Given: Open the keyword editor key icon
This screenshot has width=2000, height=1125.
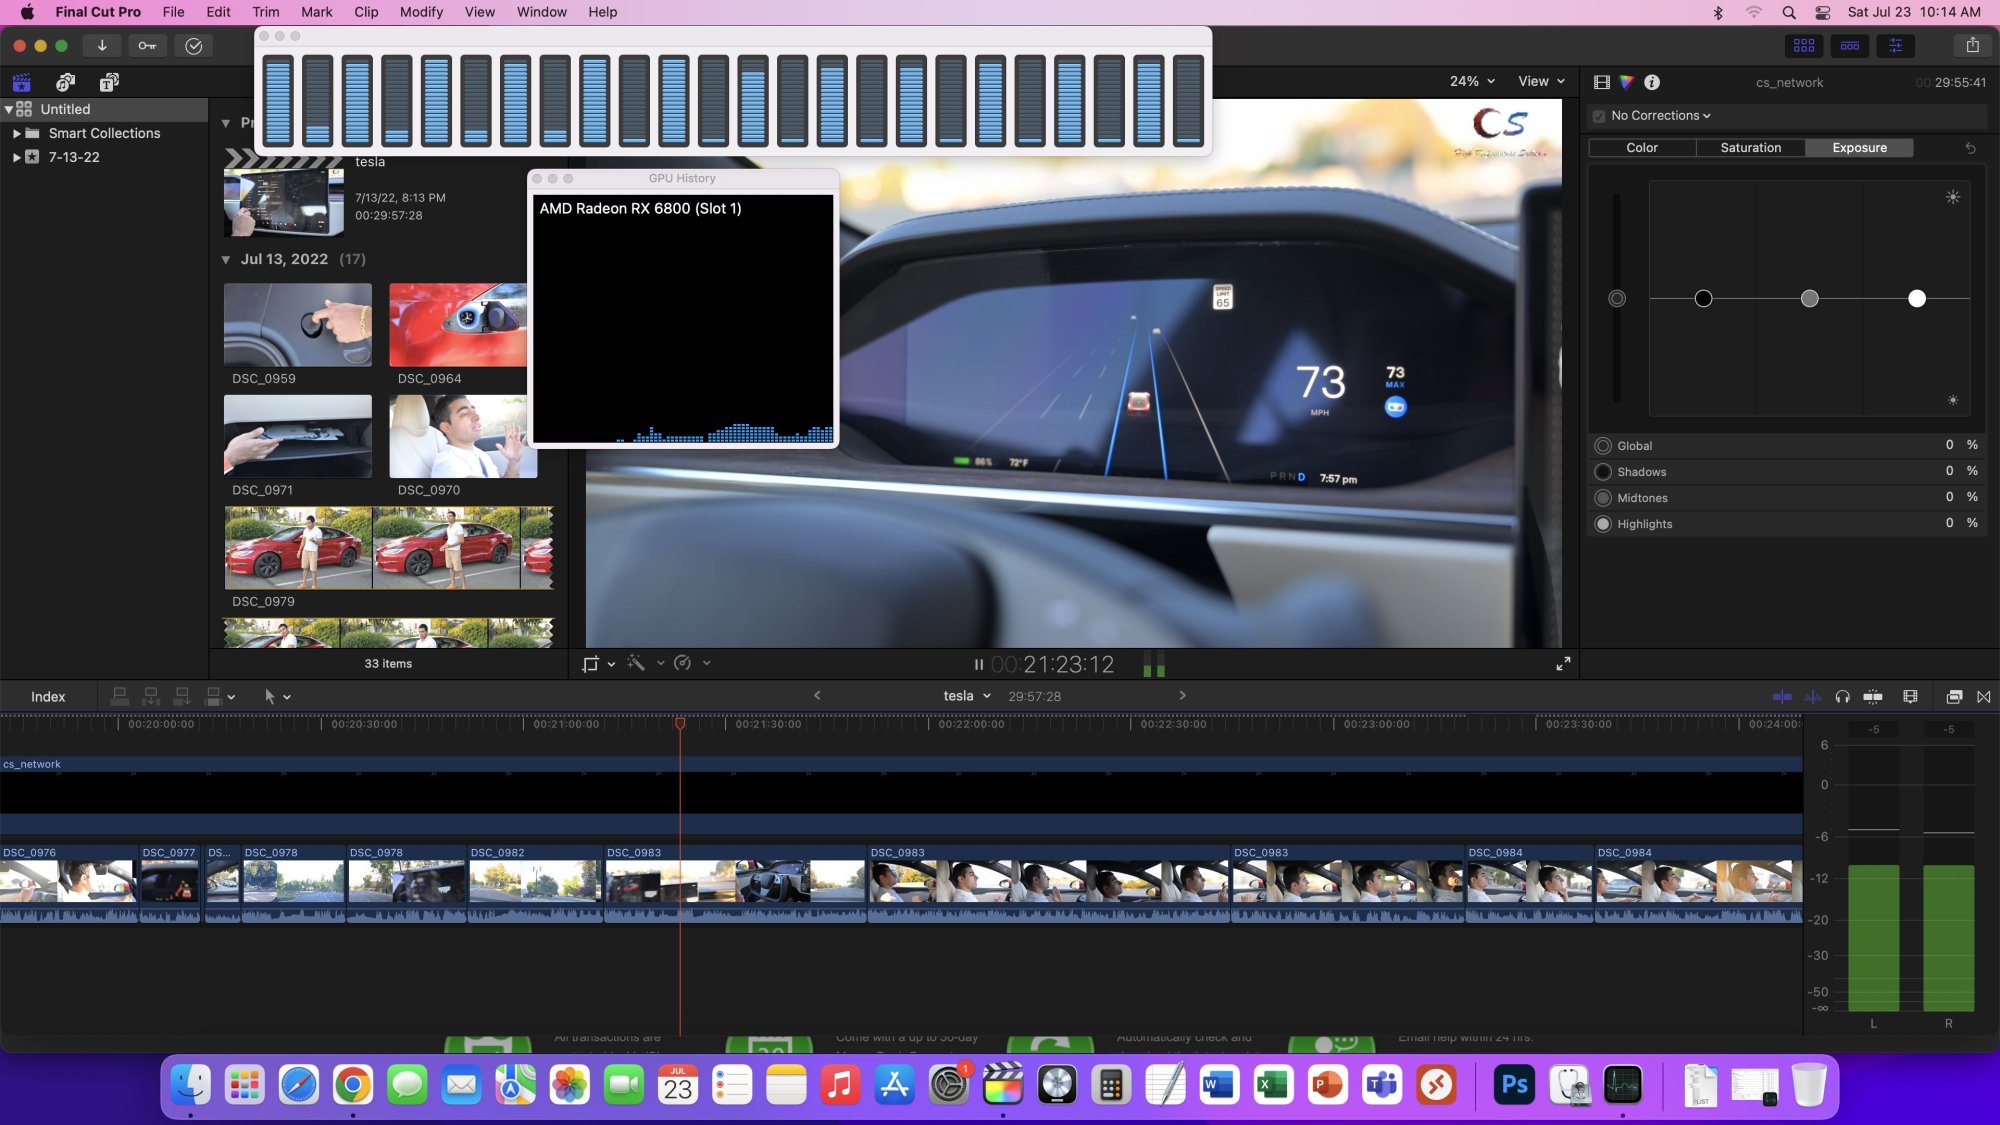Looking at the screenshot, I should coord(147,45).
